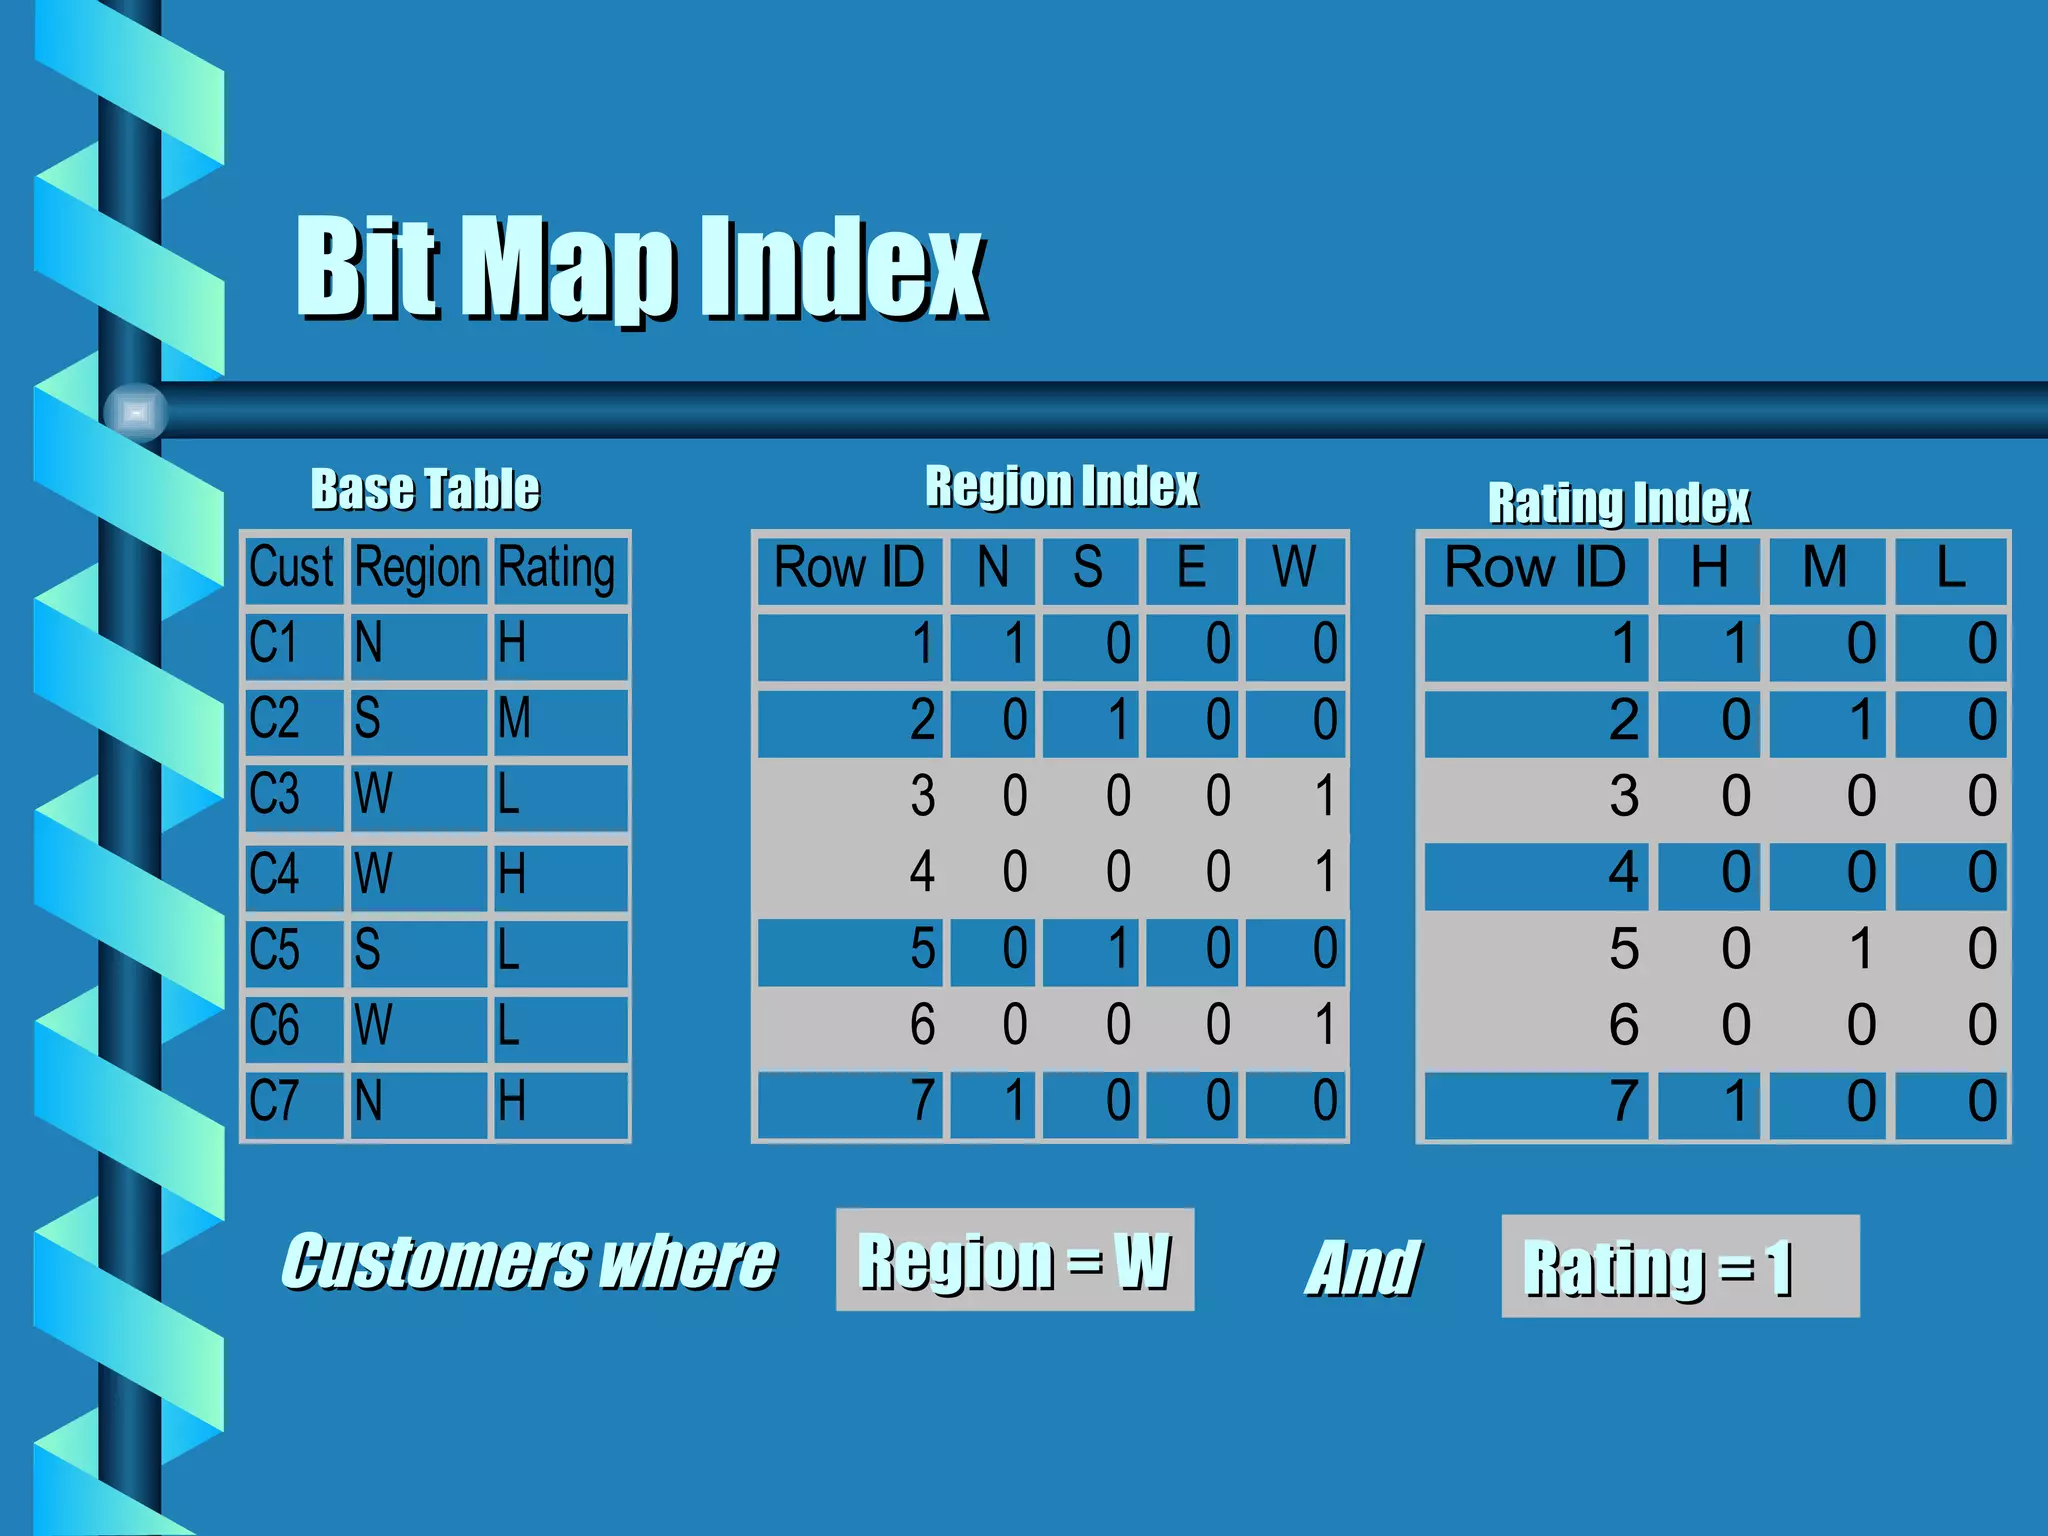Click the W bit "1" in Region Index row 6

click(x=1325, y=1026)
